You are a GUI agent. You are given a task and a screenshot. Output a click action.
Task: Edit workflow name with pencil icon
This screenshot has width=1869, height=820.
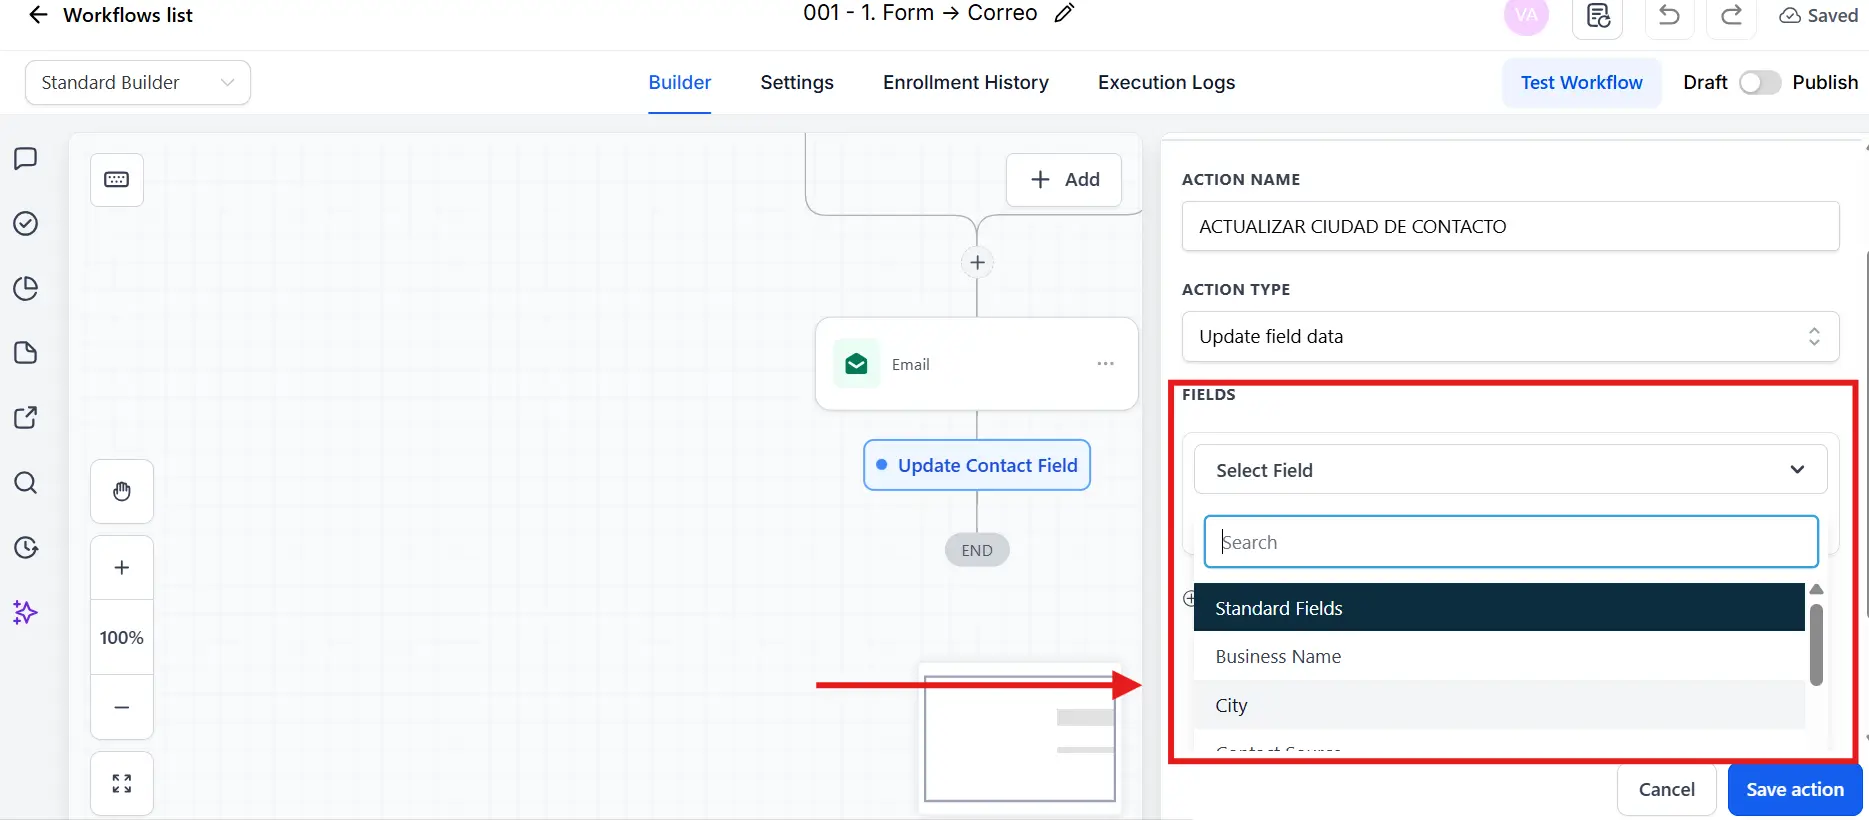point(1065,13)
